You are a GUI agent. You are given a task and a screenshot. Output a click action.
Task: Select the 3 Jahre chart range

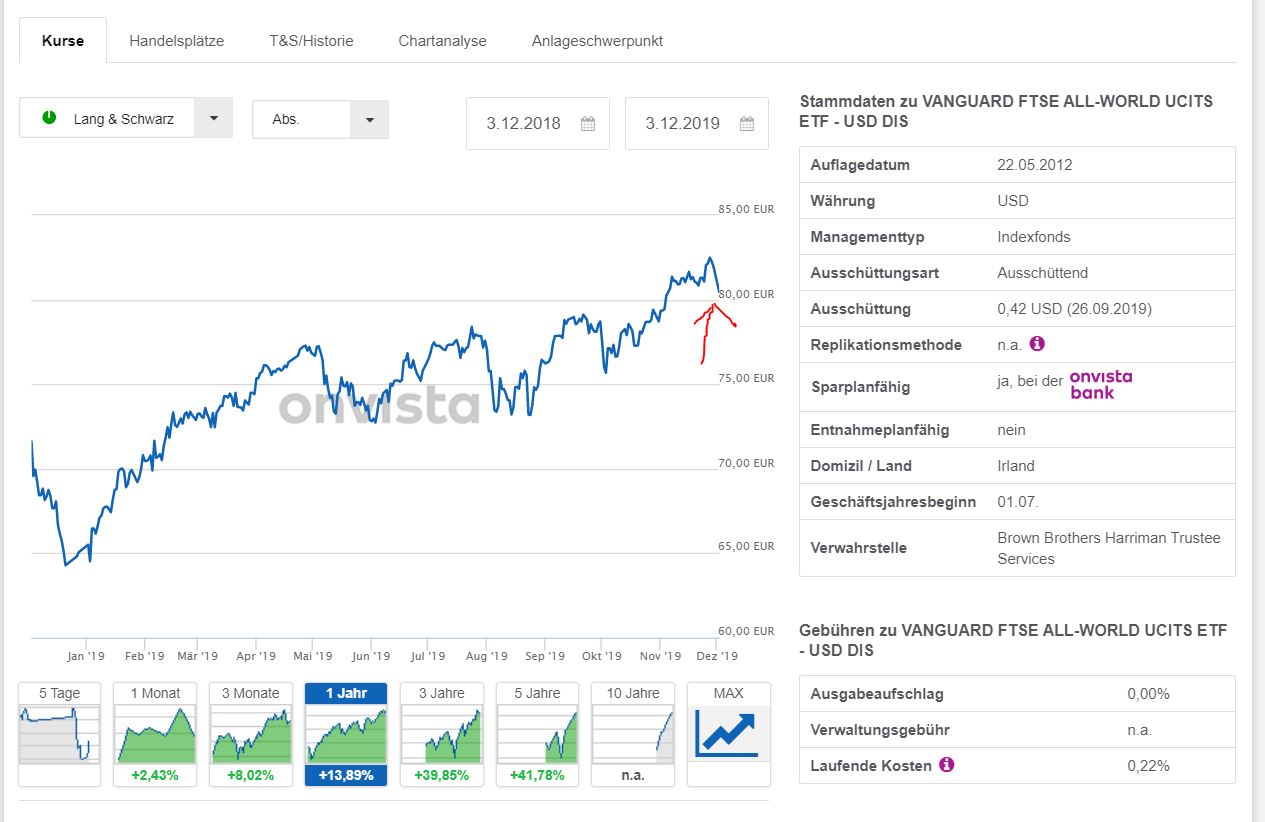click(x=441, y=734)
